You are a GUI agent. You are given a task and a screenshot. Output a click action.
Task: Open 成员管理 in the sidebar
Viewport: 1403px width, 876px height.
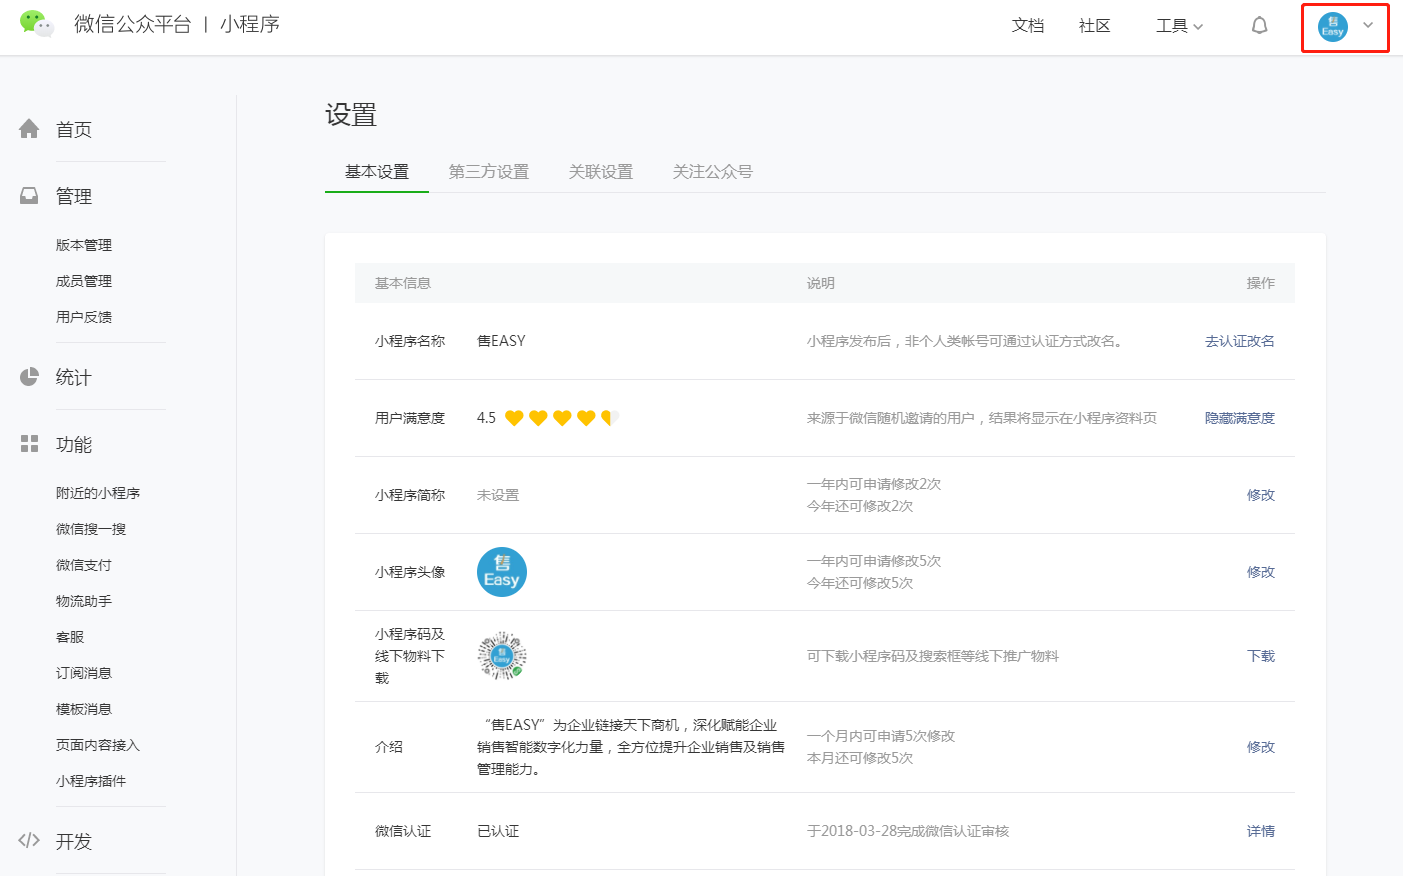(x=84, y=281)
